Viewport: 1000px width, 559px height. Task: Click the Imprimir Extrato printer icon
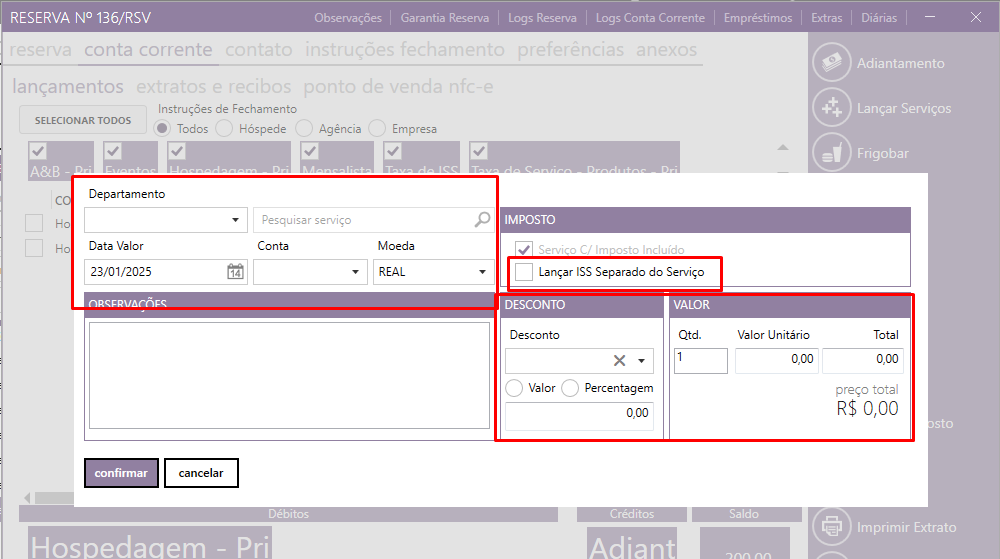pyautogui.click(x=831, y=526)
